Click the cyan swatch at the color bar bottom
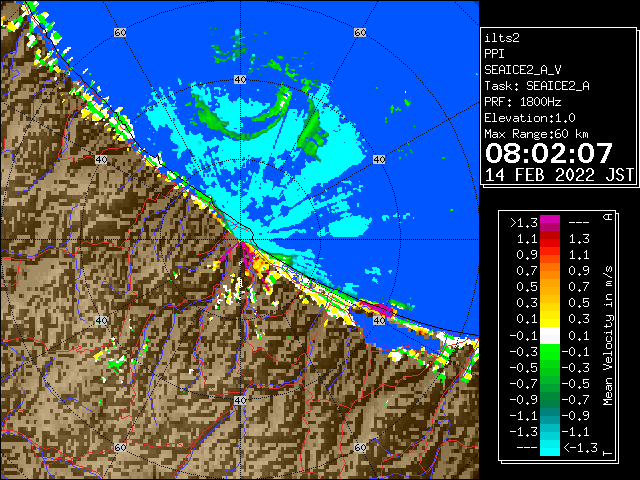The width and height of the screenshot is (640, 480). [550, 447]
